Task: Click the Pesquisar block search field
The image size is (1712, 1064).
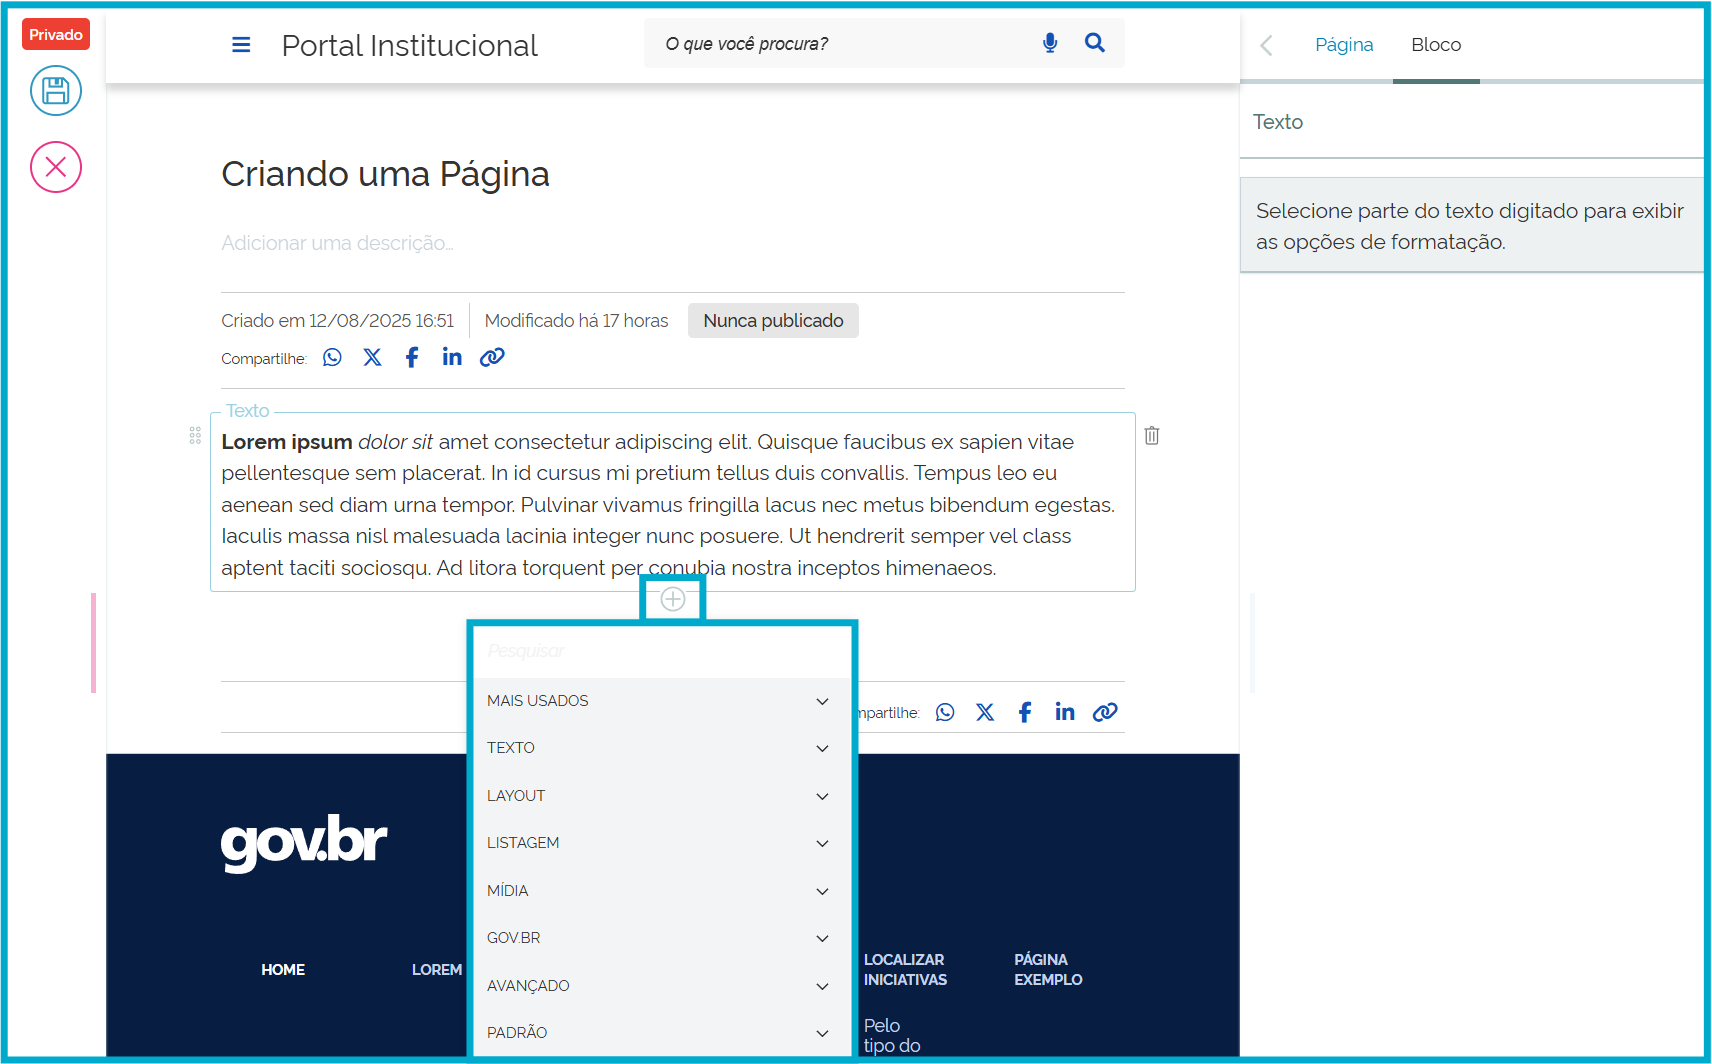Action: point(660,650)
